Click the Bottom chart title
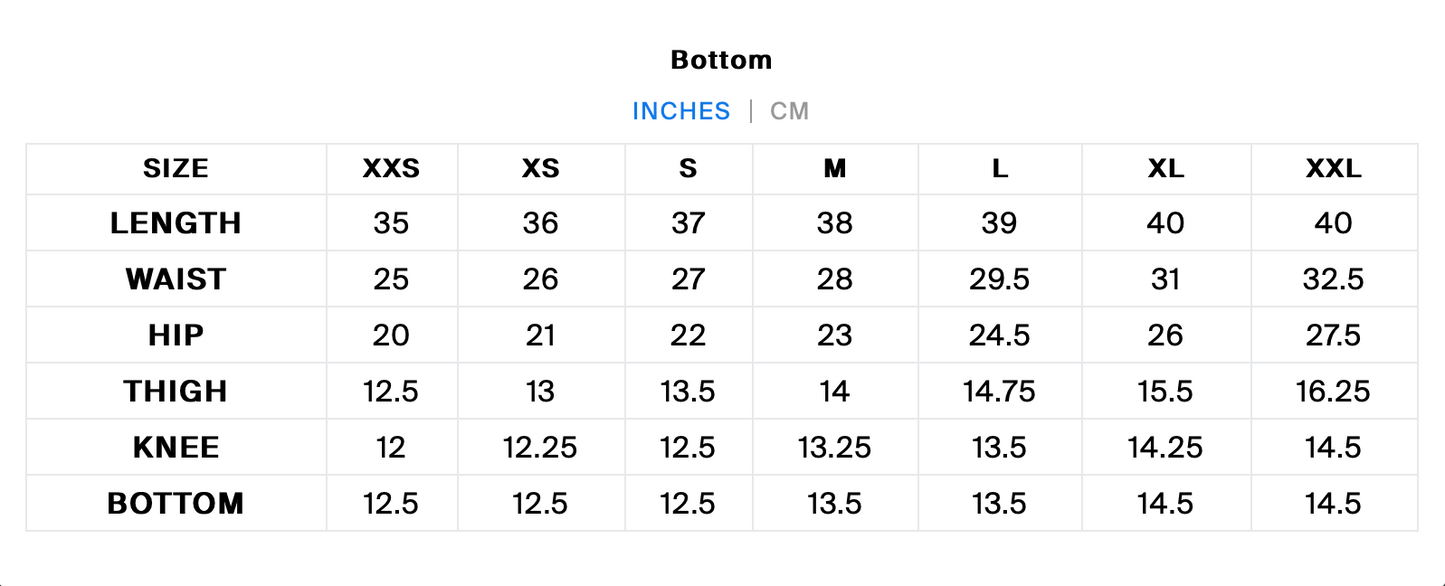 [x=721, y=60]
